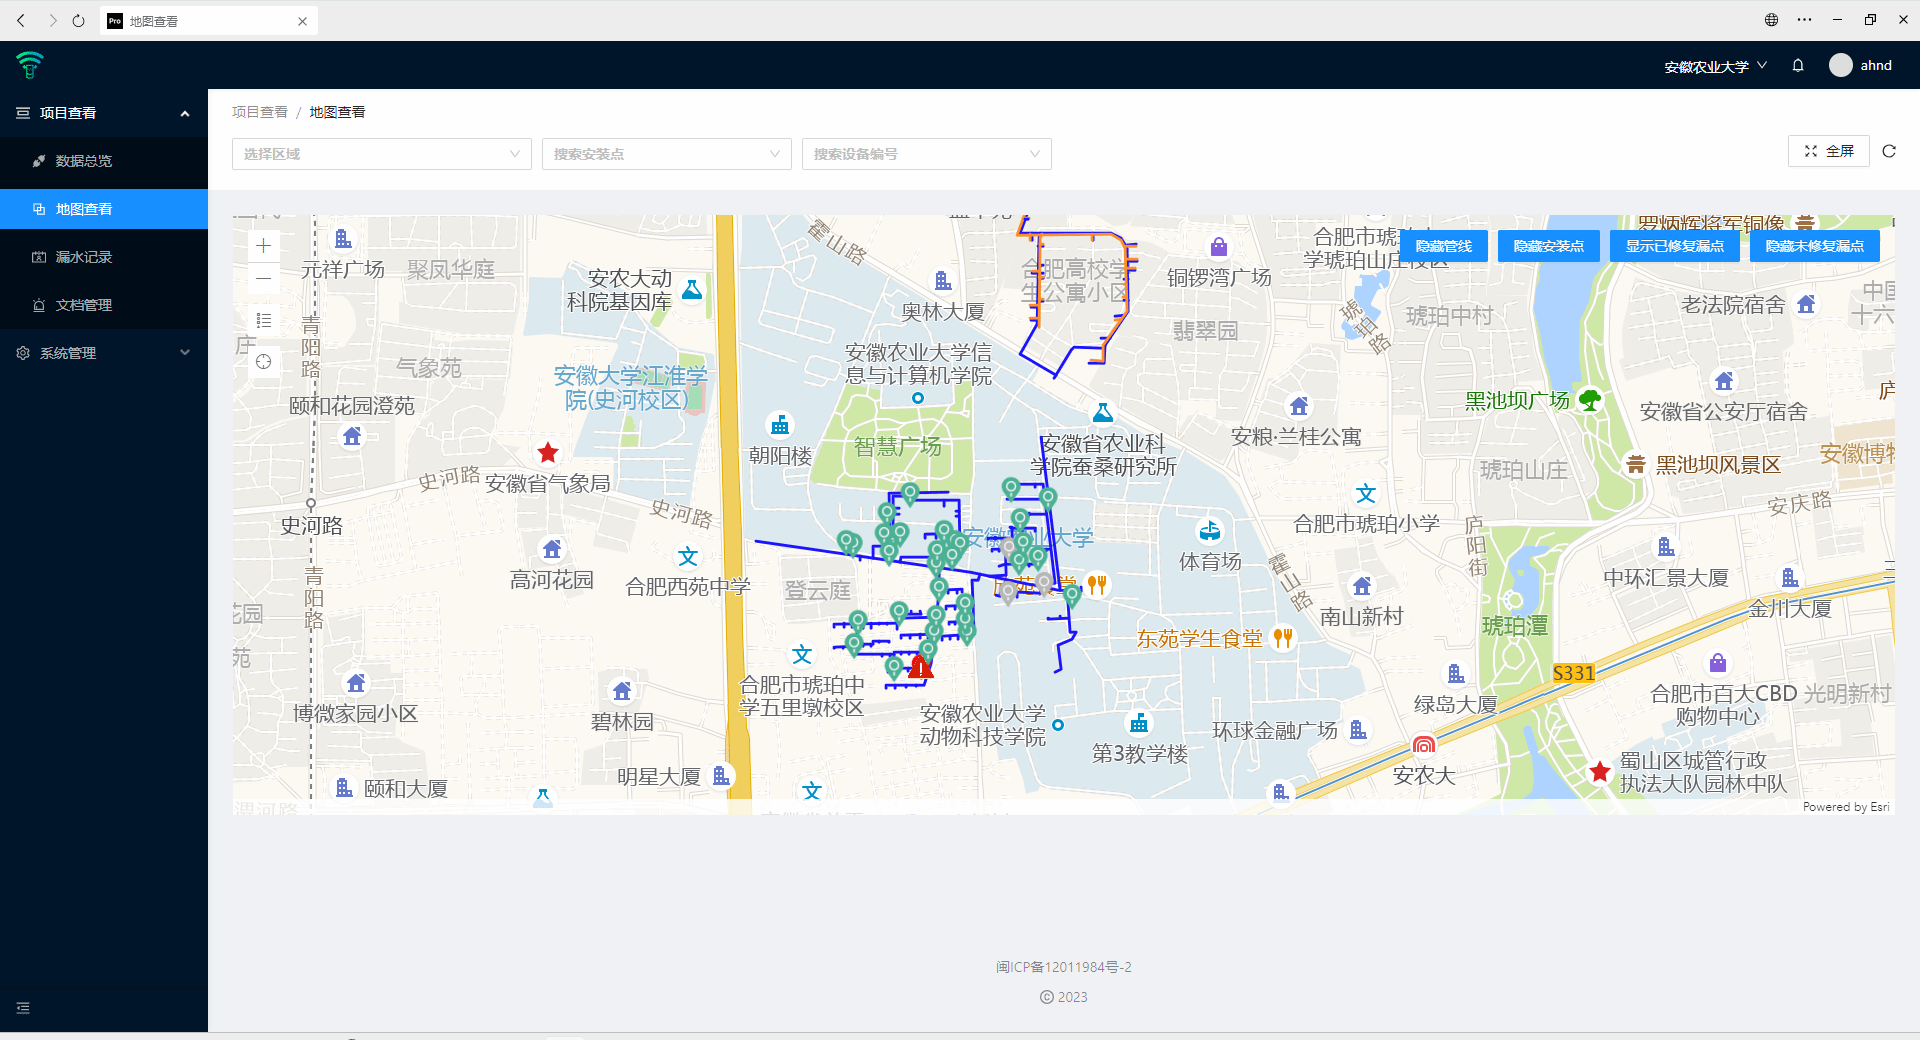
Task: Click the refresh icon beside 全屏
Action: click(x=1889, y=151)
